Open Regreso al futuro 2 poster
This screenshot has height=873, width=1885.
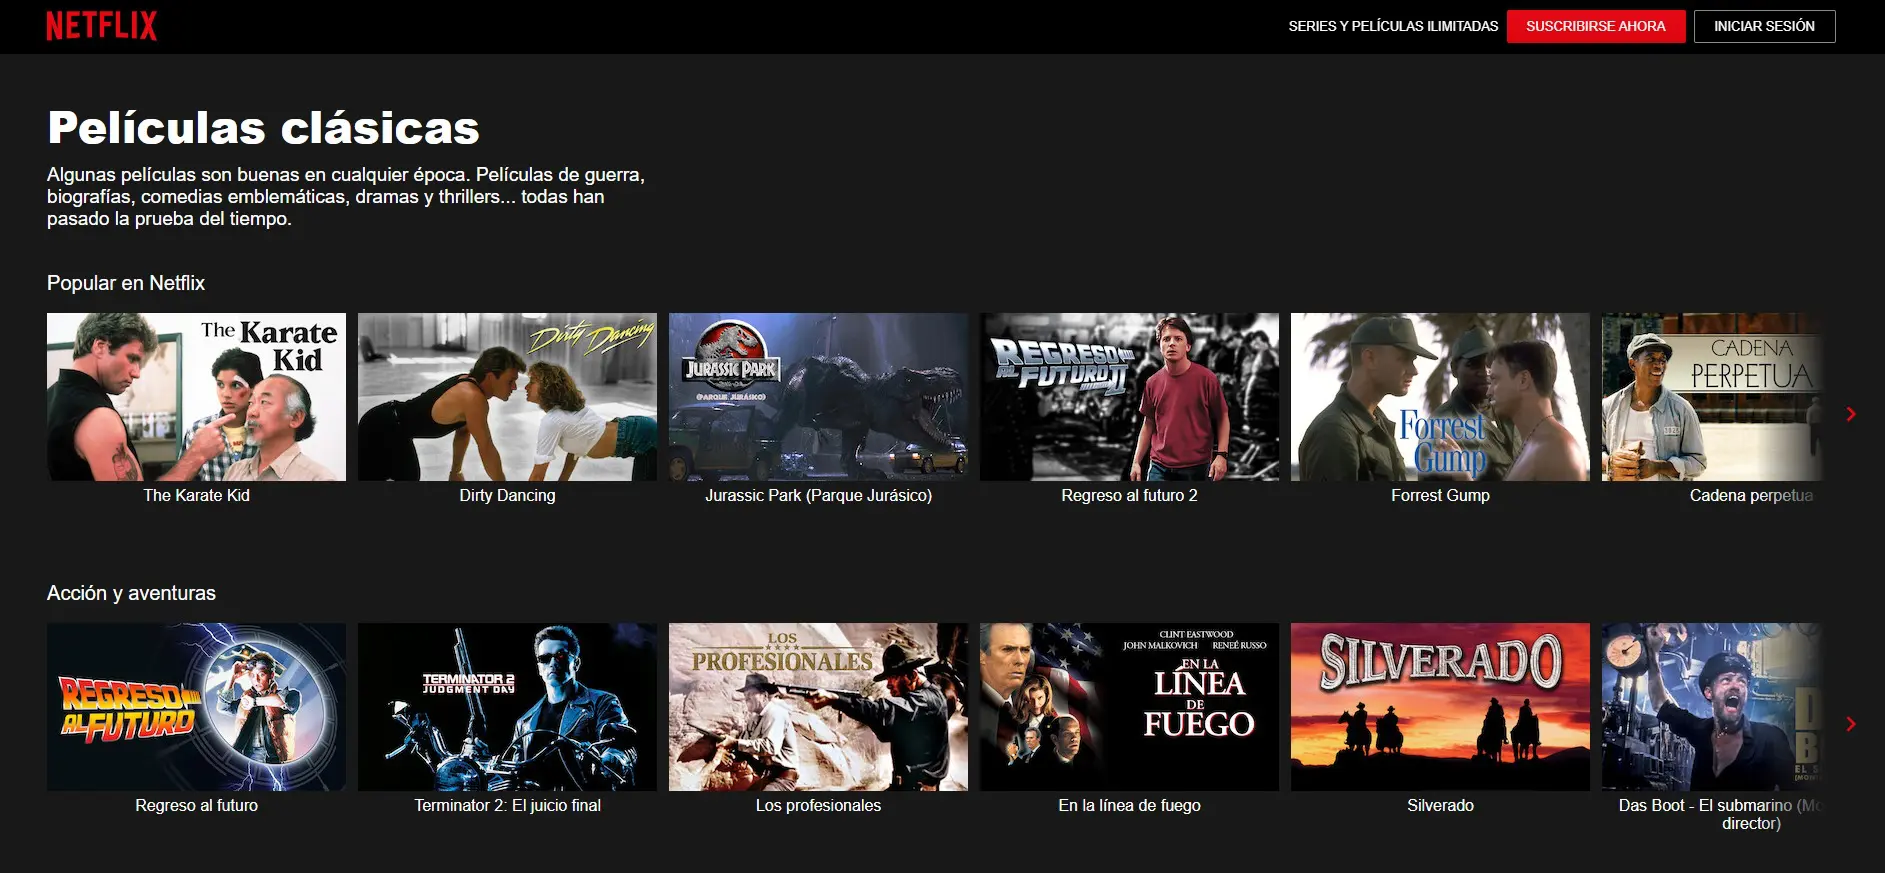pos(1129,397)
